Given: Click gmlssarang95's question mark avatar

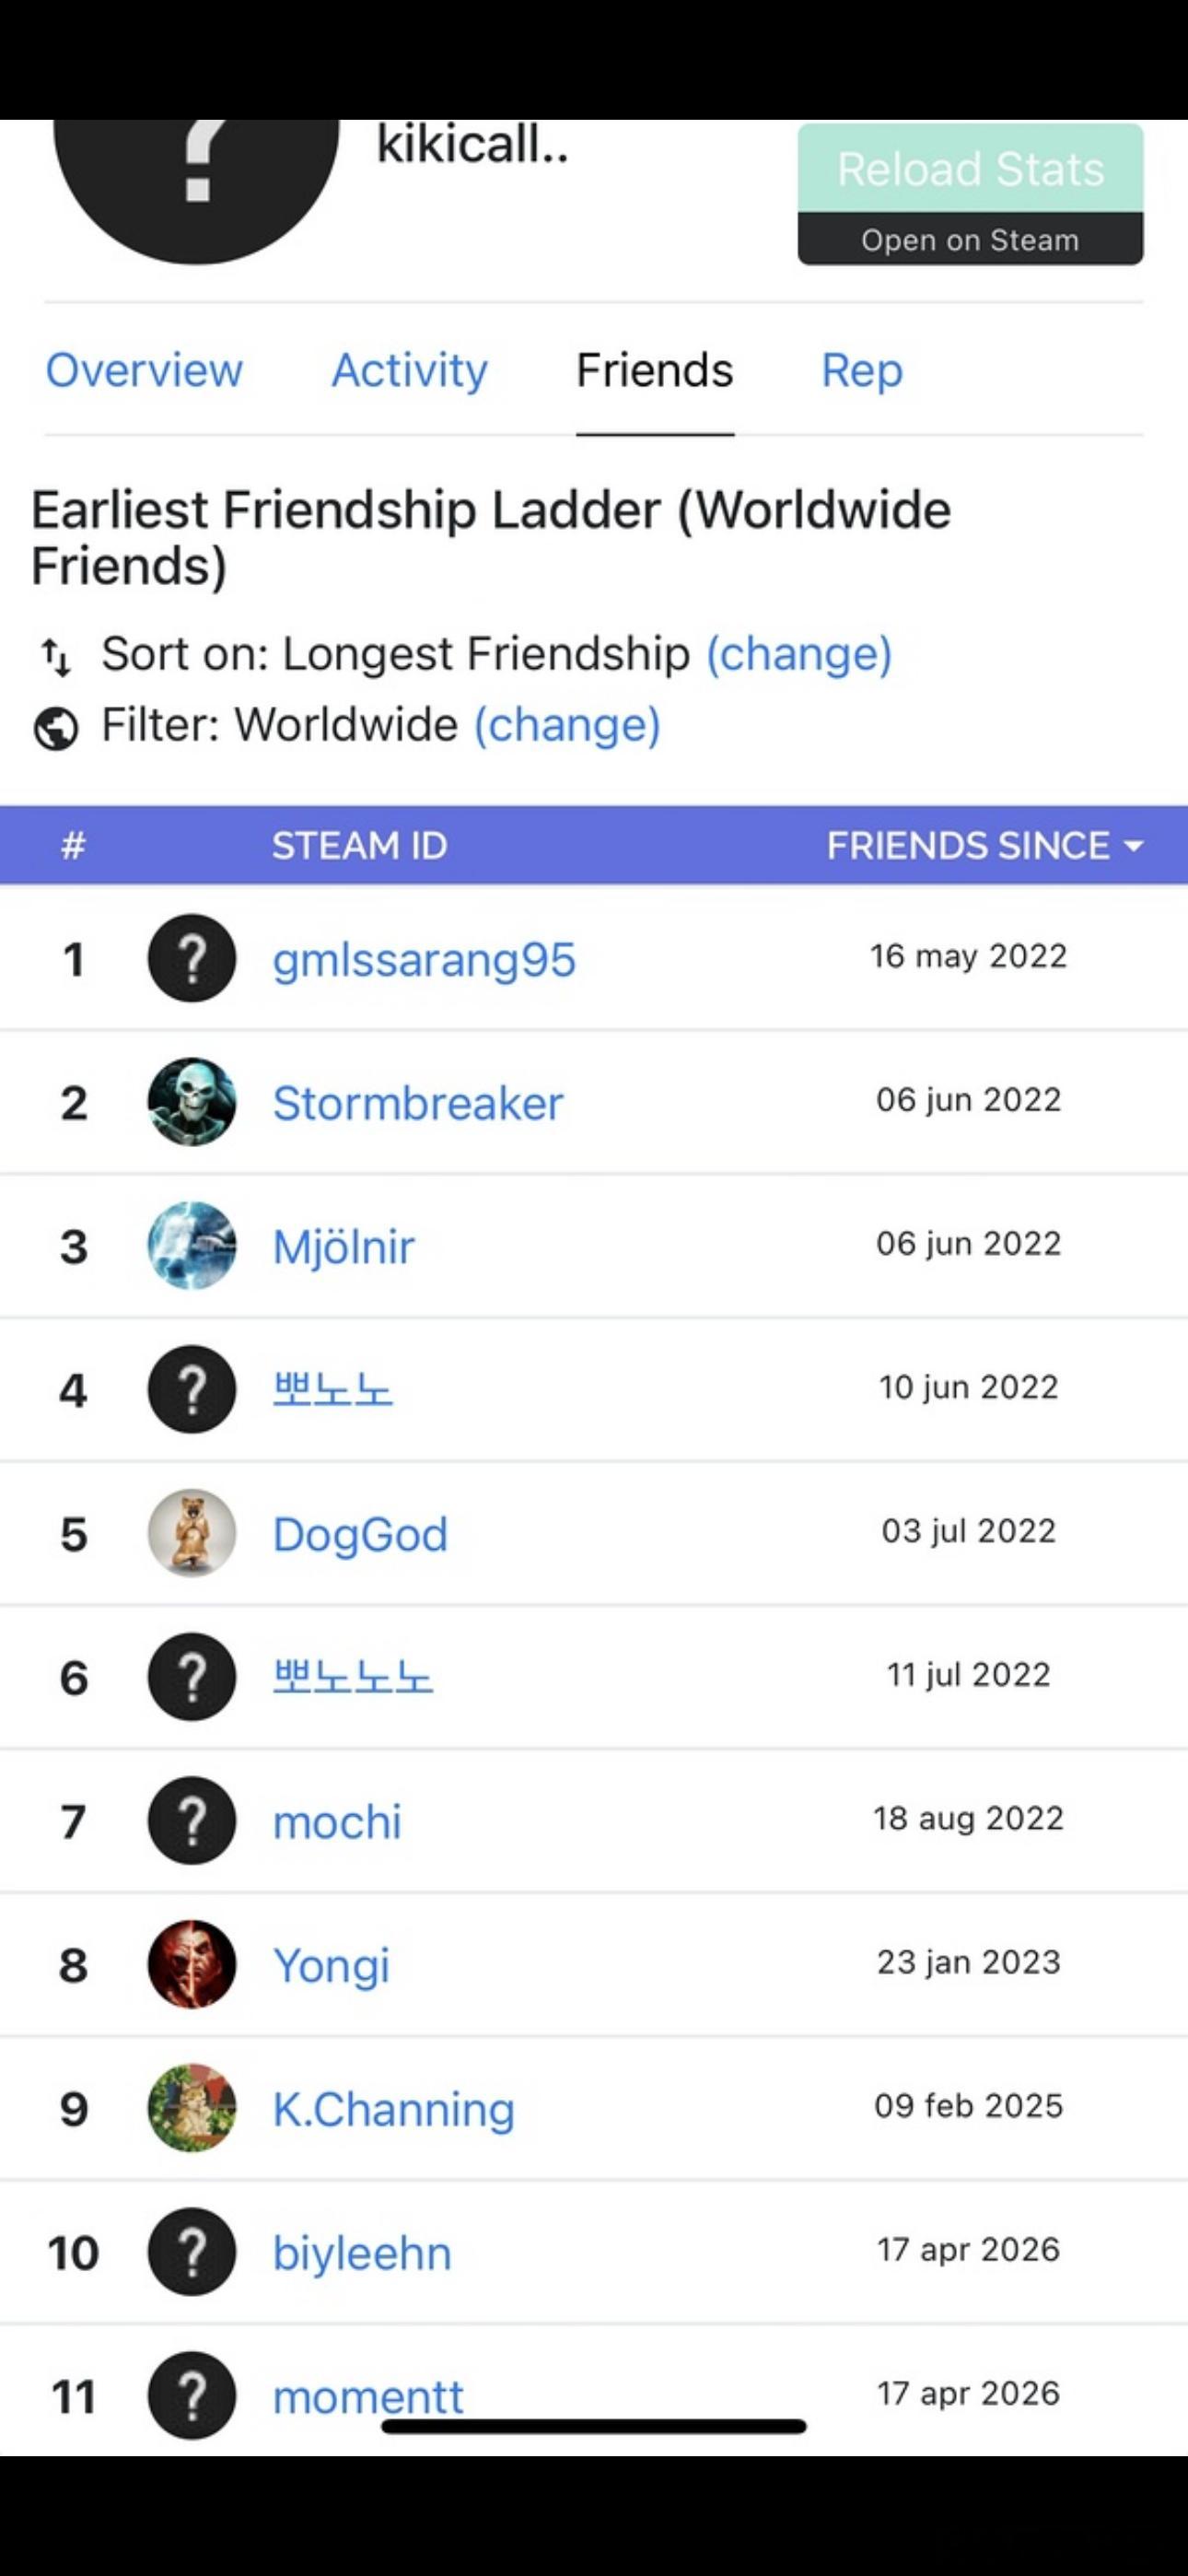Looking at the screenshot, I should pos(192,958).
